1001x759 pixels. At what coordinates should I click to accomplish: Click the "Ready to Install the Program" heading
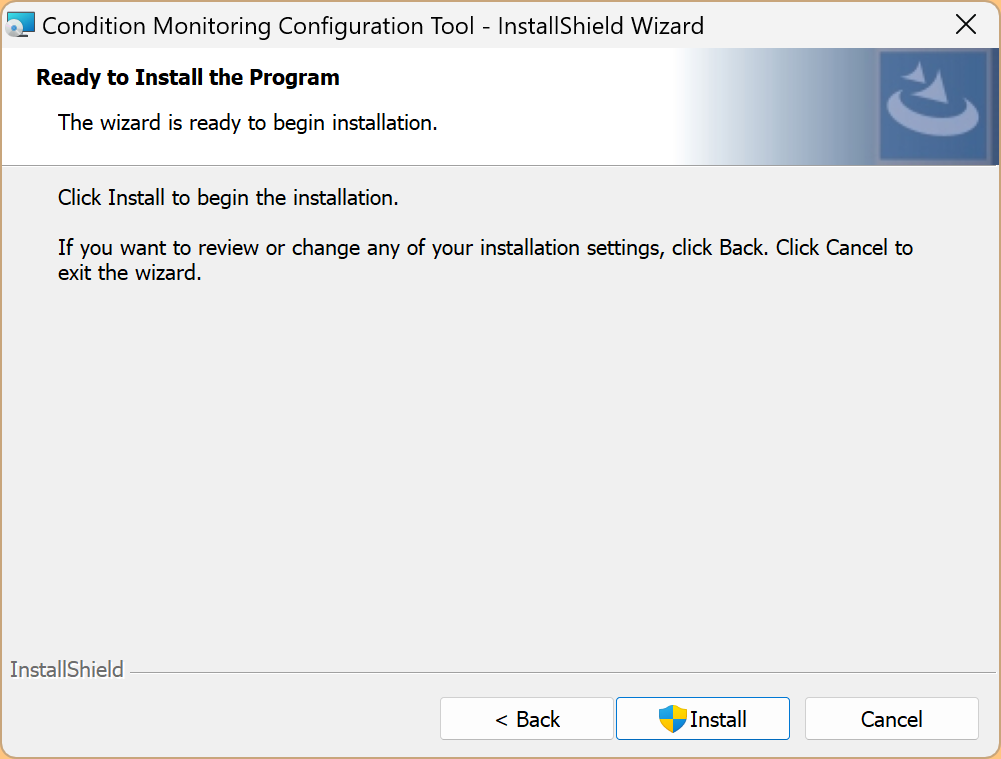pos(188,77)
